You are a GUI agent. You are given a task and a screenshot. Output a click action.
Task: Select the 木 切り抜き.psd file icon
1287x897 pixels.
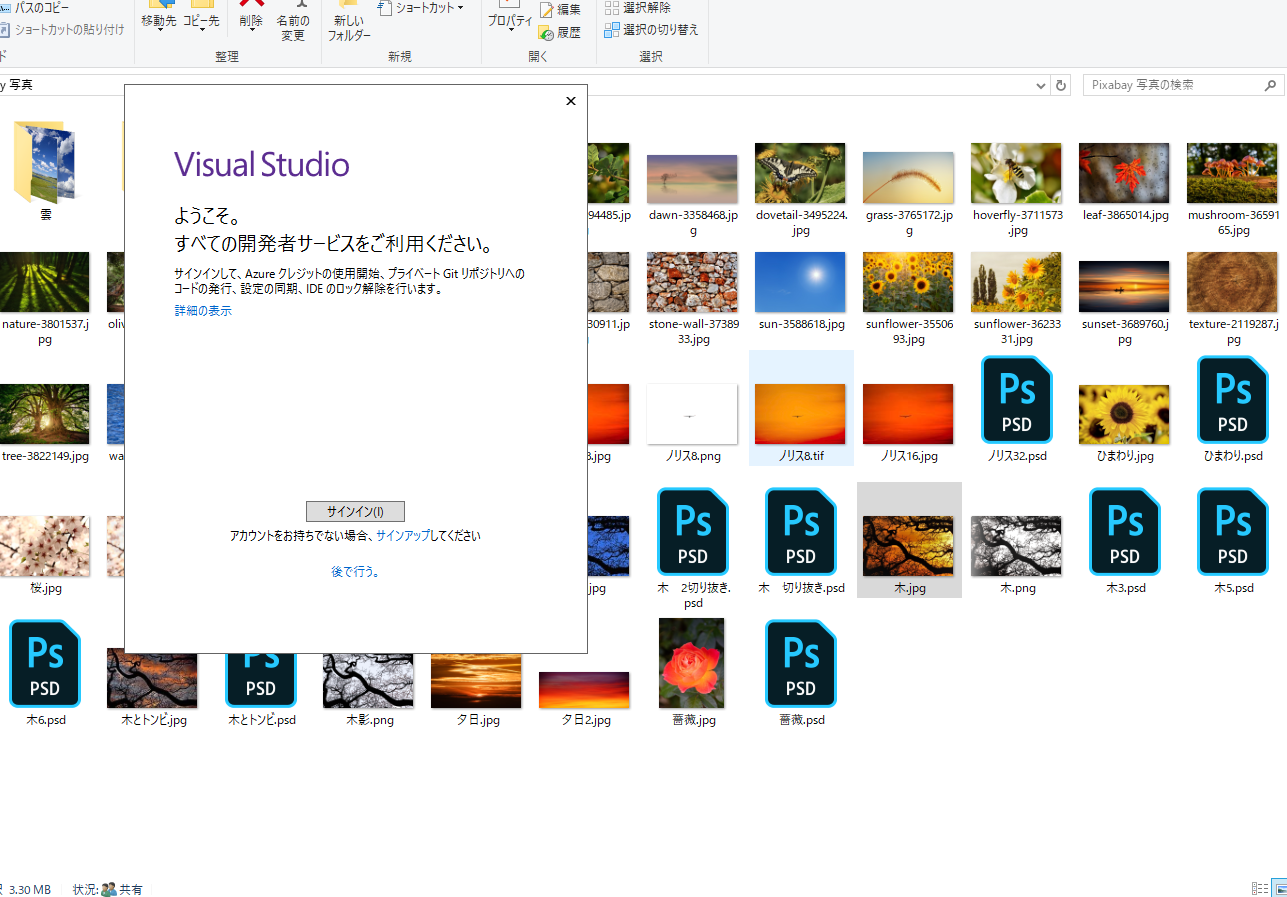tap(800, 531)
